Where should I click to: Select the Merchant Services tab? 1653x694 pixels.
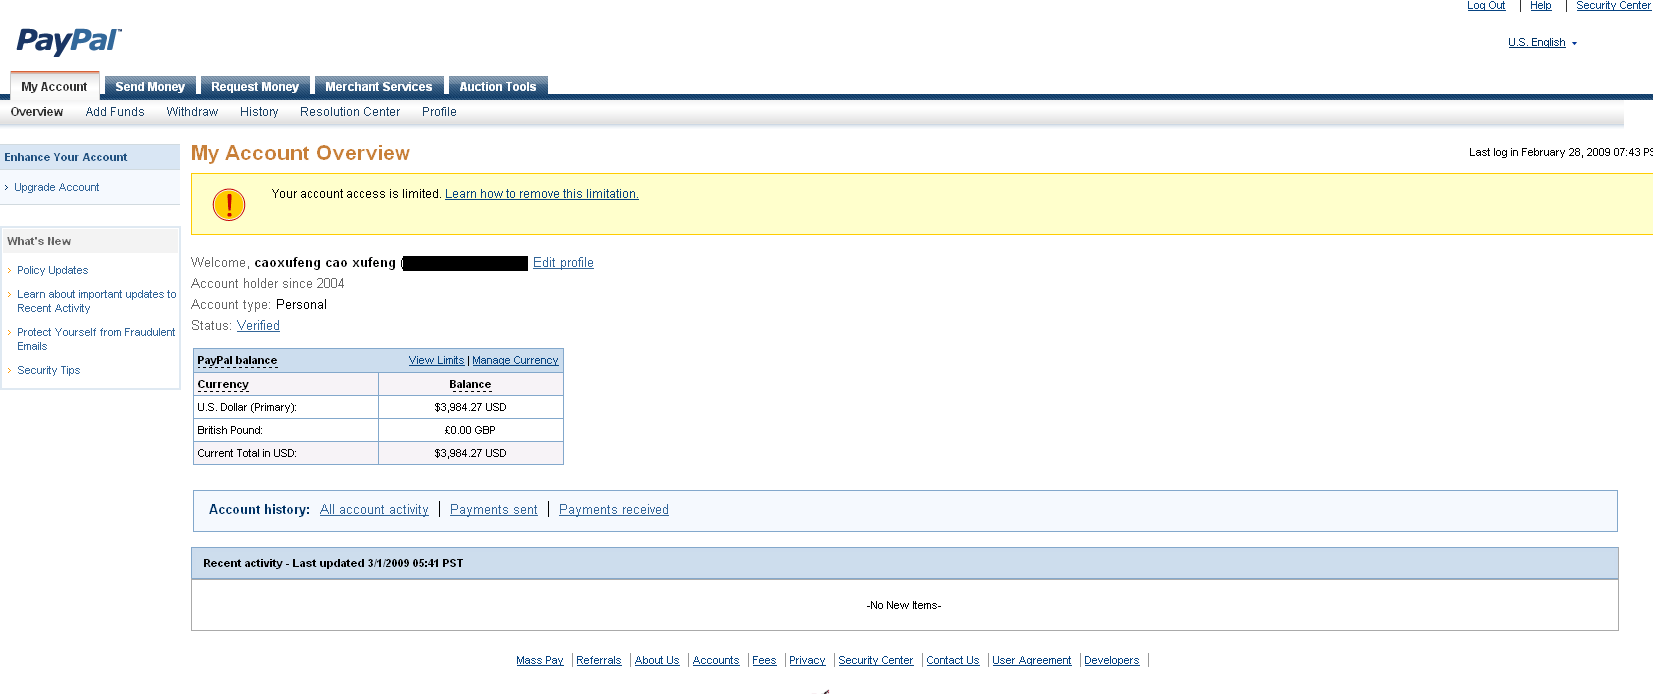pyautogui.click(x=378, y=87)
